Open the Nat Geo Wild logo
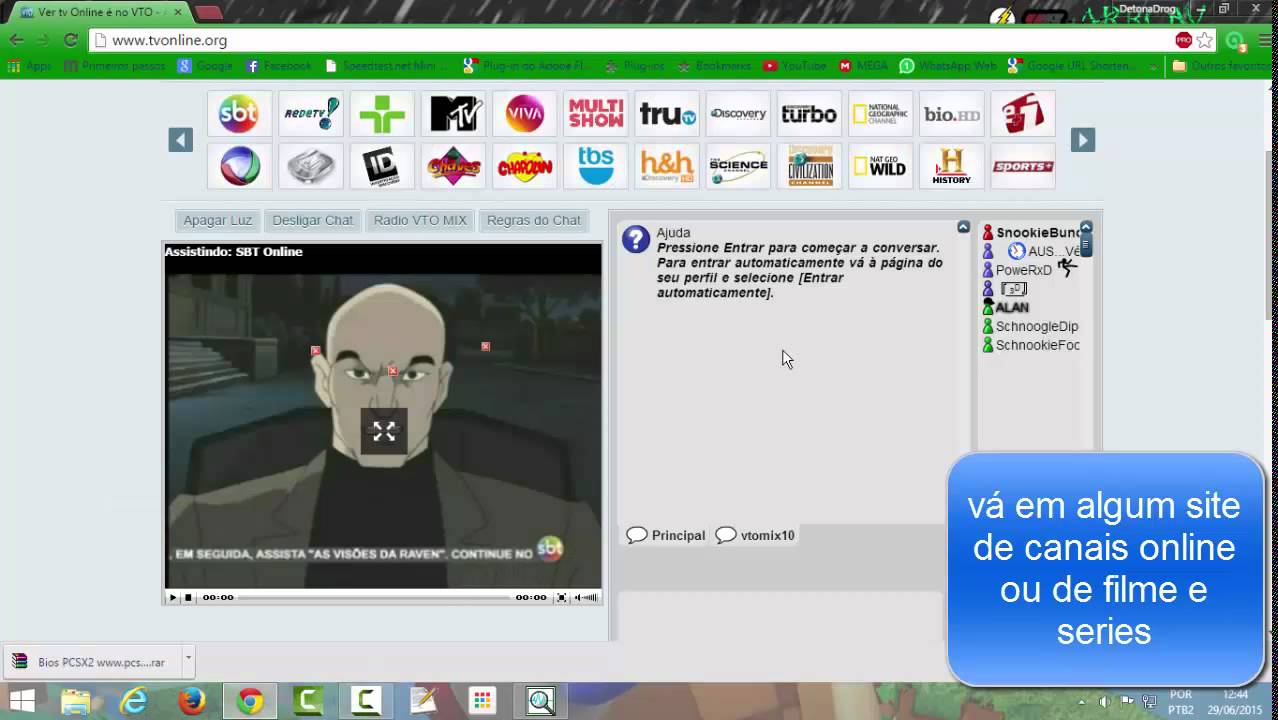The image size is (1278, 720). coord(880,166)
